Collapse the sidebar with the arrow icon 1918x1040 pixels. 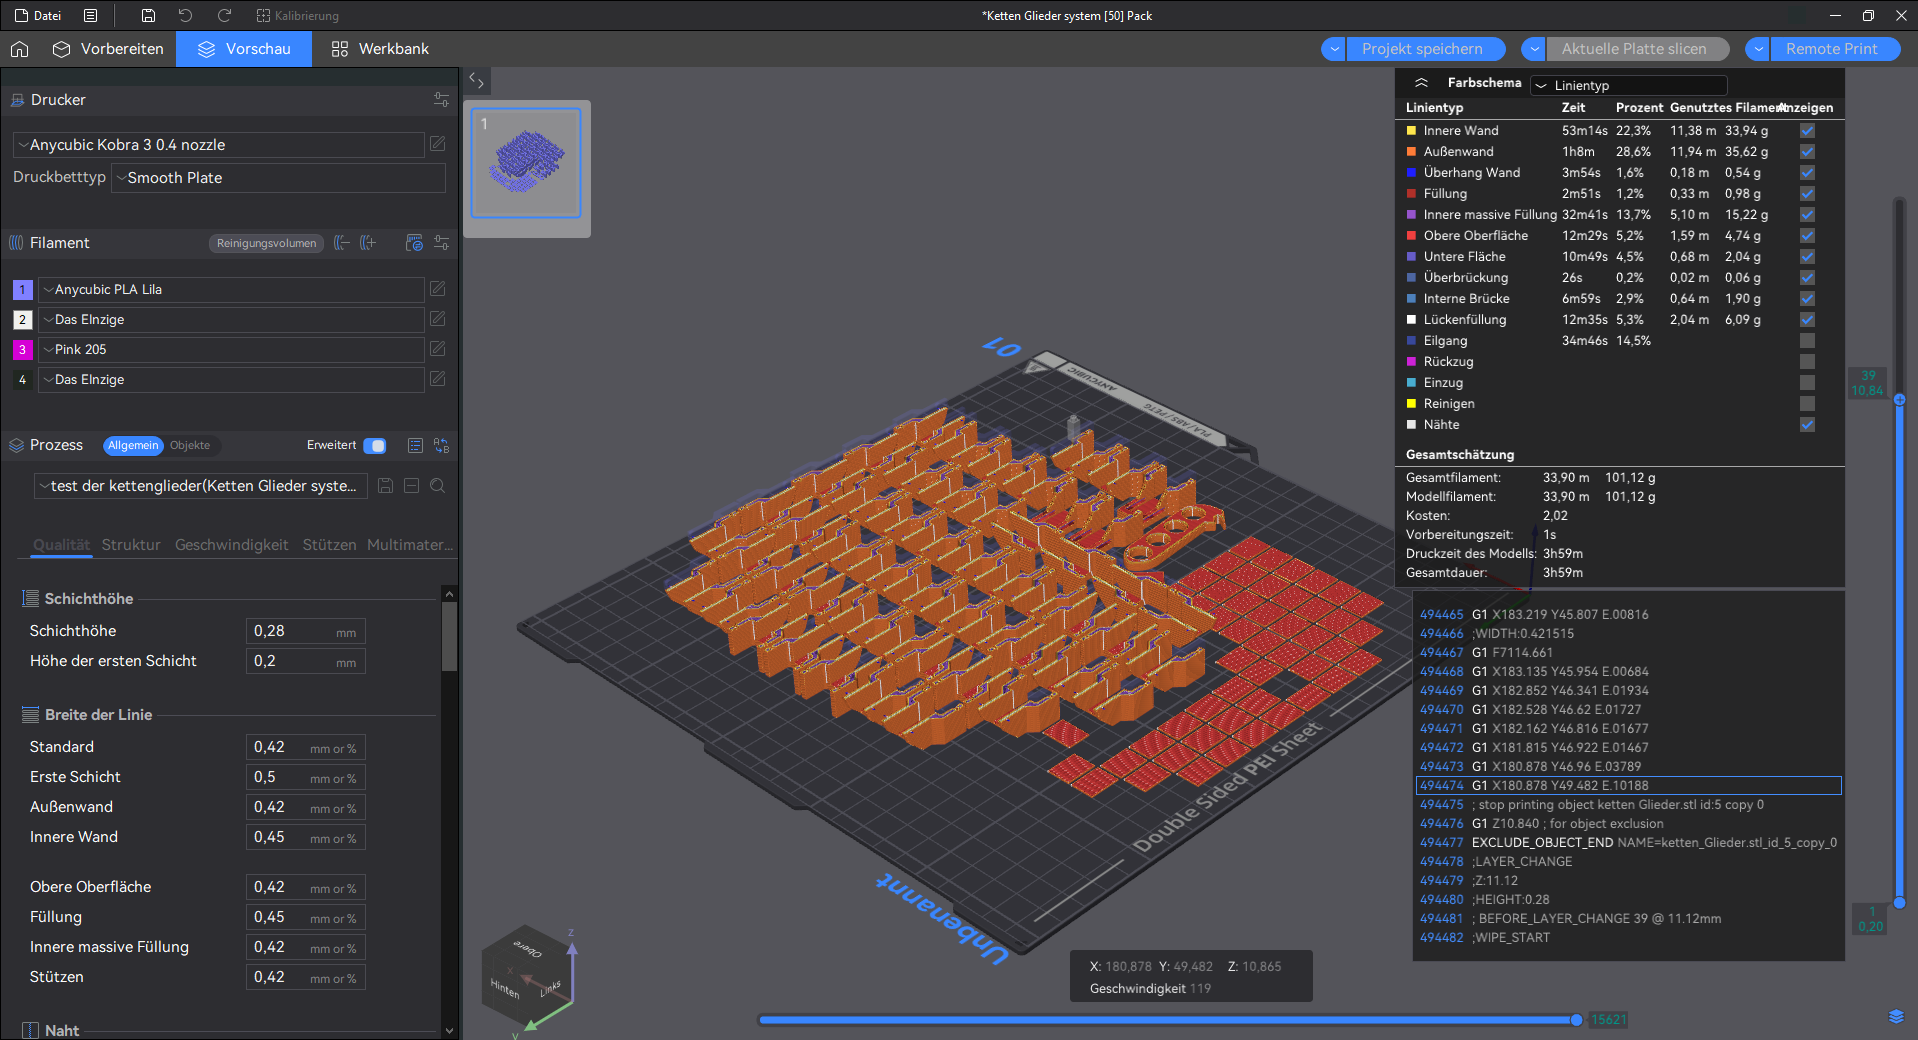coord(476,81)
